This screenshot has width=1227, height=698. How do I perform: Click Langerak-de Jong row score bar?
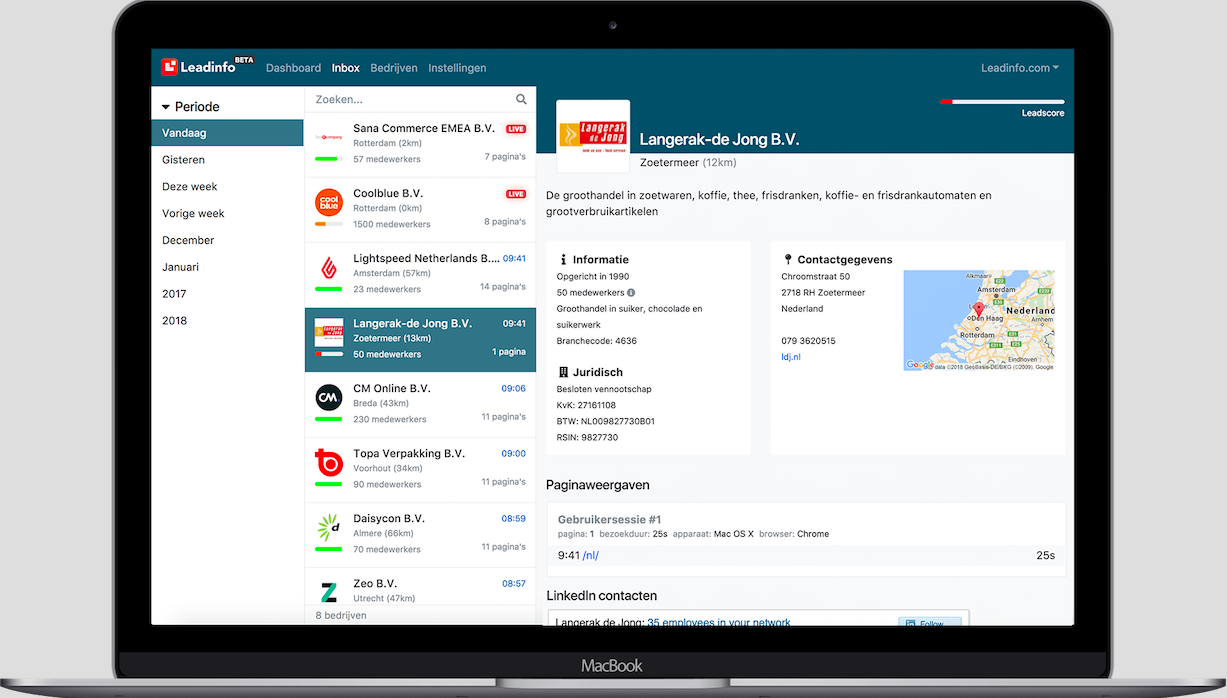[329, 354]
